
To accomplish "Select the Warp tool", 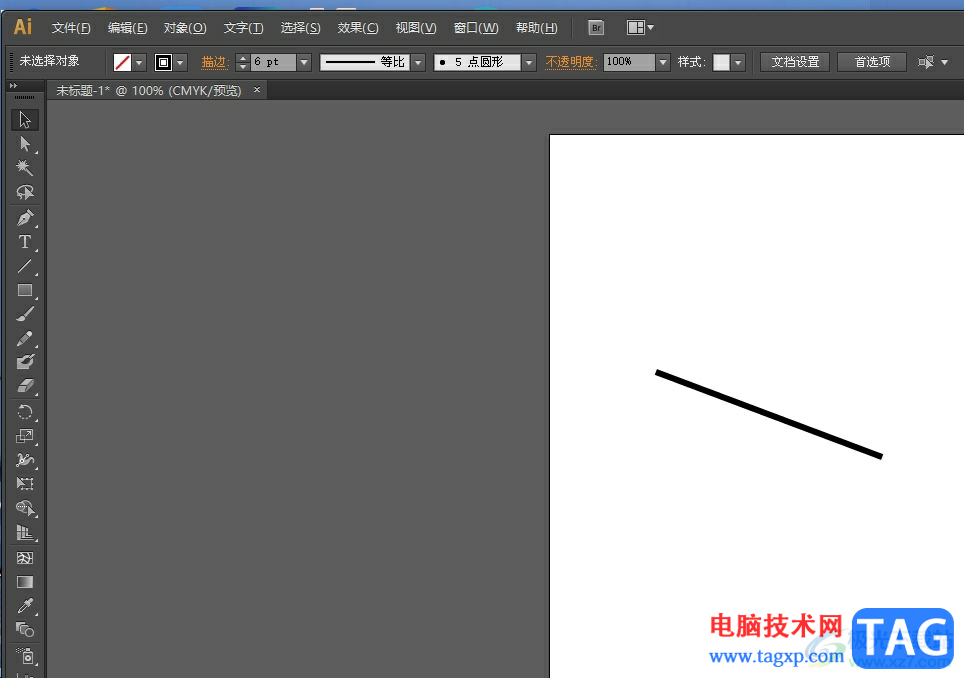I will point(25,460).
